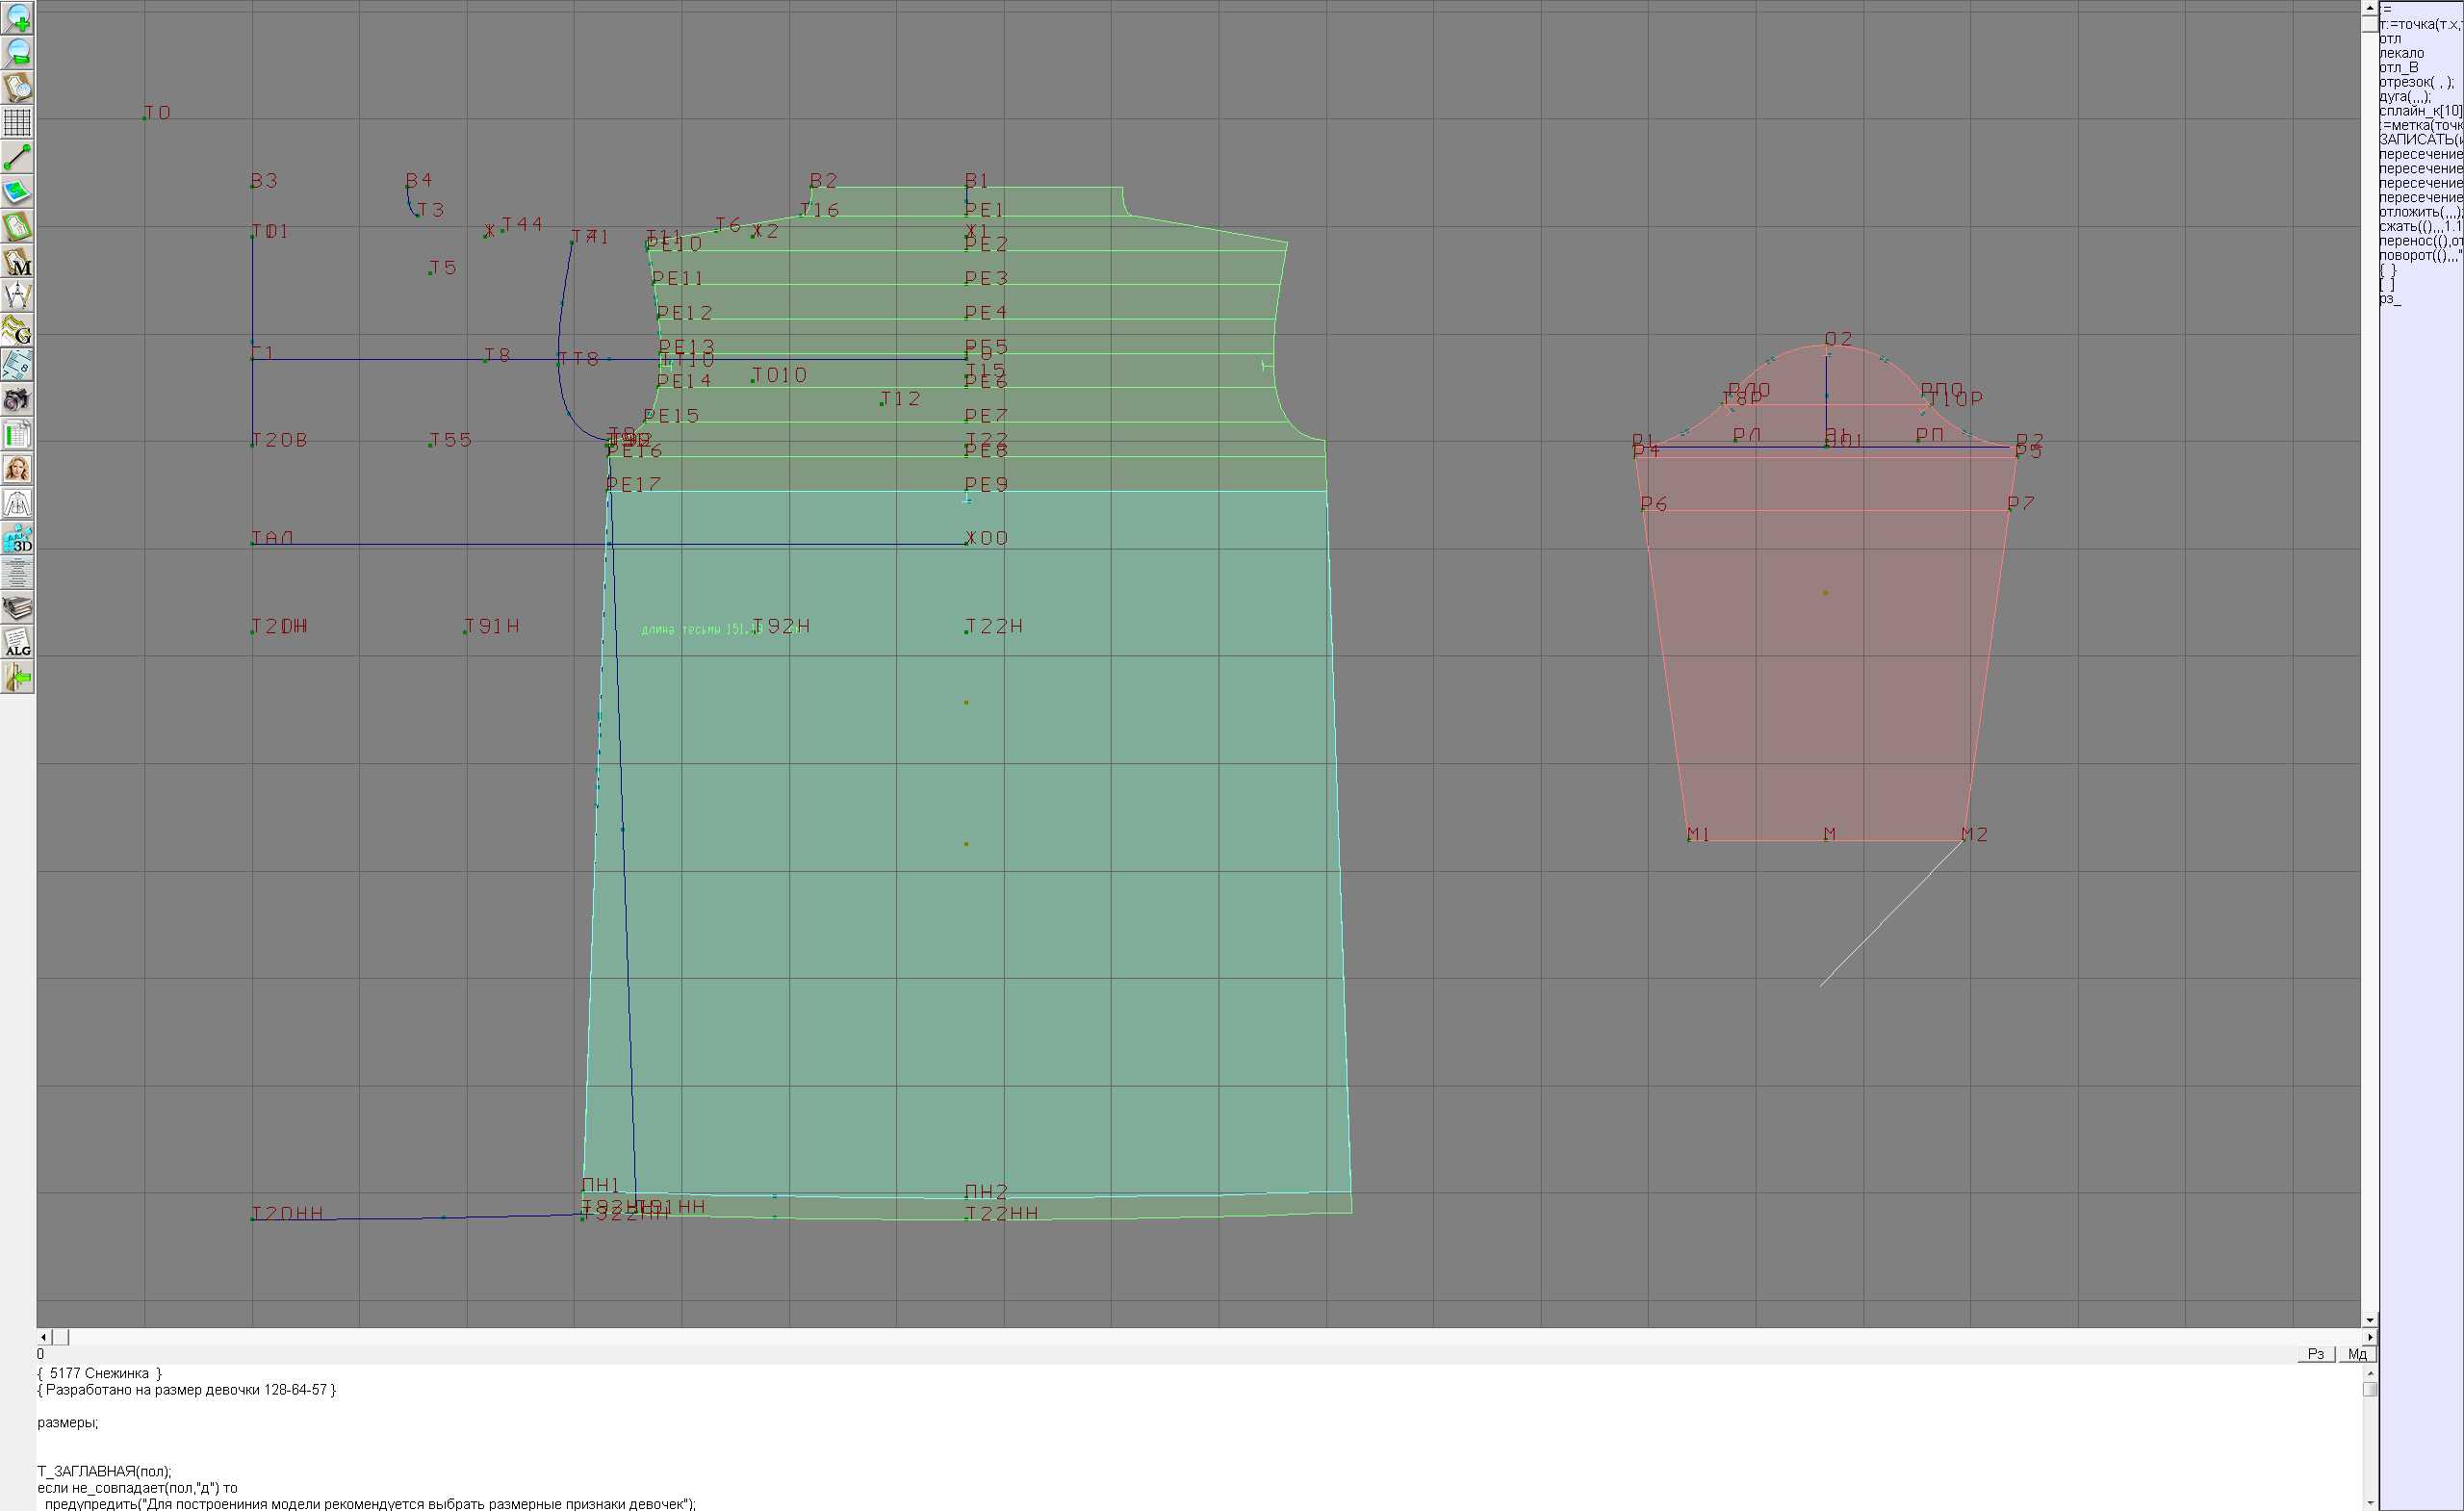Click the T92H point label on pattern

[x=781, y=626]
